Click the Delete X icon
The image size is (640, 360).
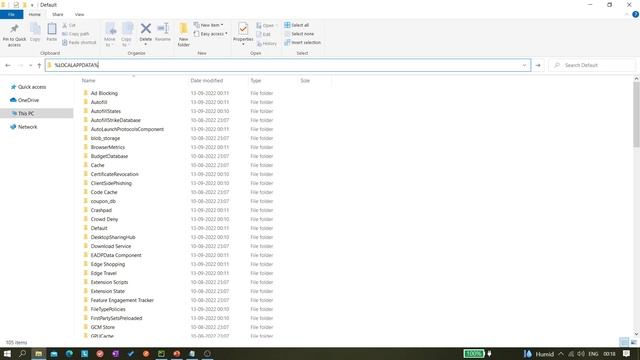pyautogui.click(x=146, y=29)
